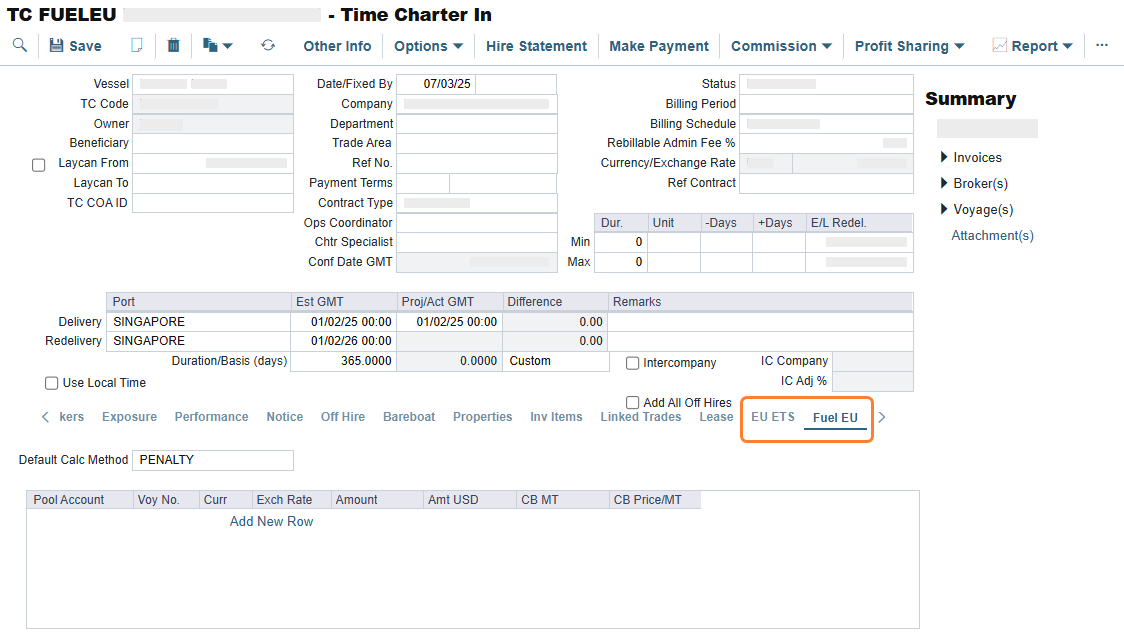Delete the contract using trash icon
1124x643 pixels.
pos(174,46)
